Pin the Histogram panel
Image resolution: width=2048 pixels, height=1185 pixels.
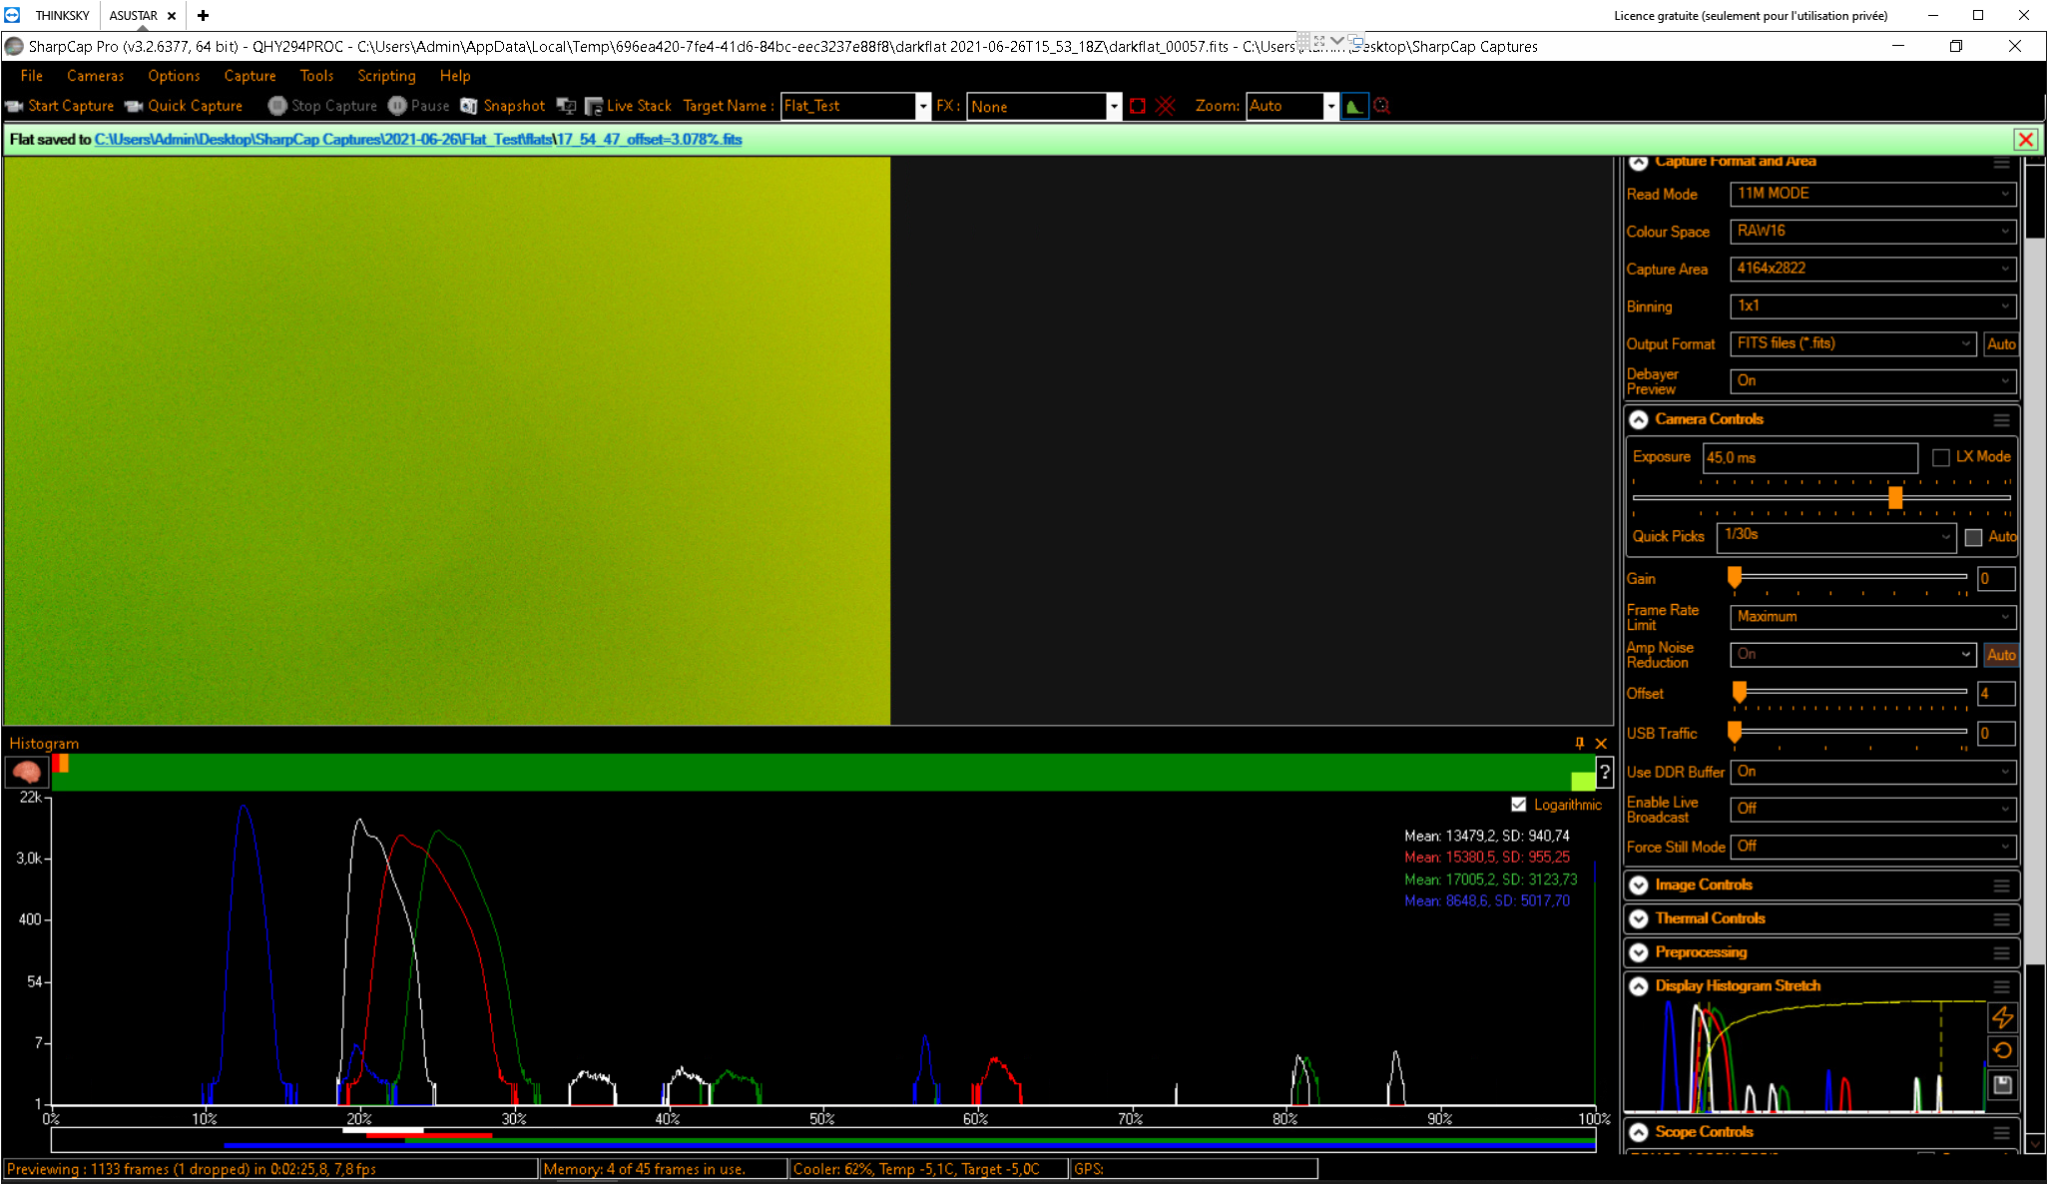1580,743
